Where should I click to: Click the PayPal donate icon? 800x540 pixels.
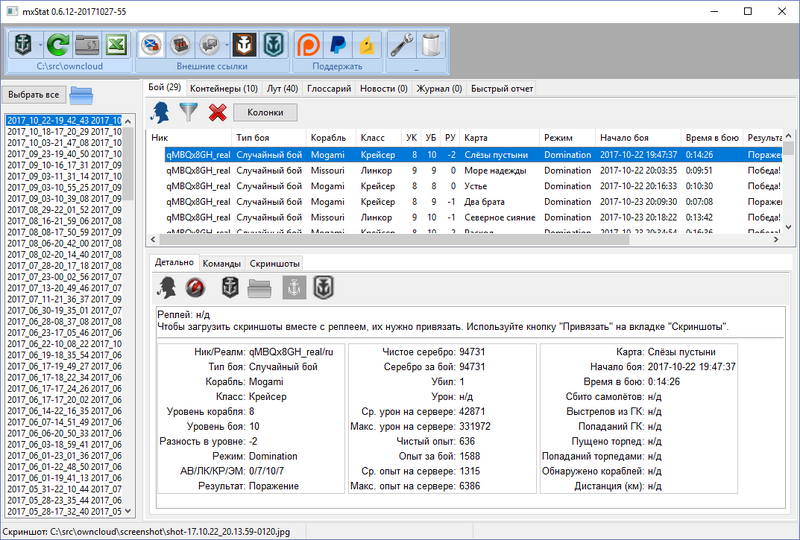(x=339, y=45)
